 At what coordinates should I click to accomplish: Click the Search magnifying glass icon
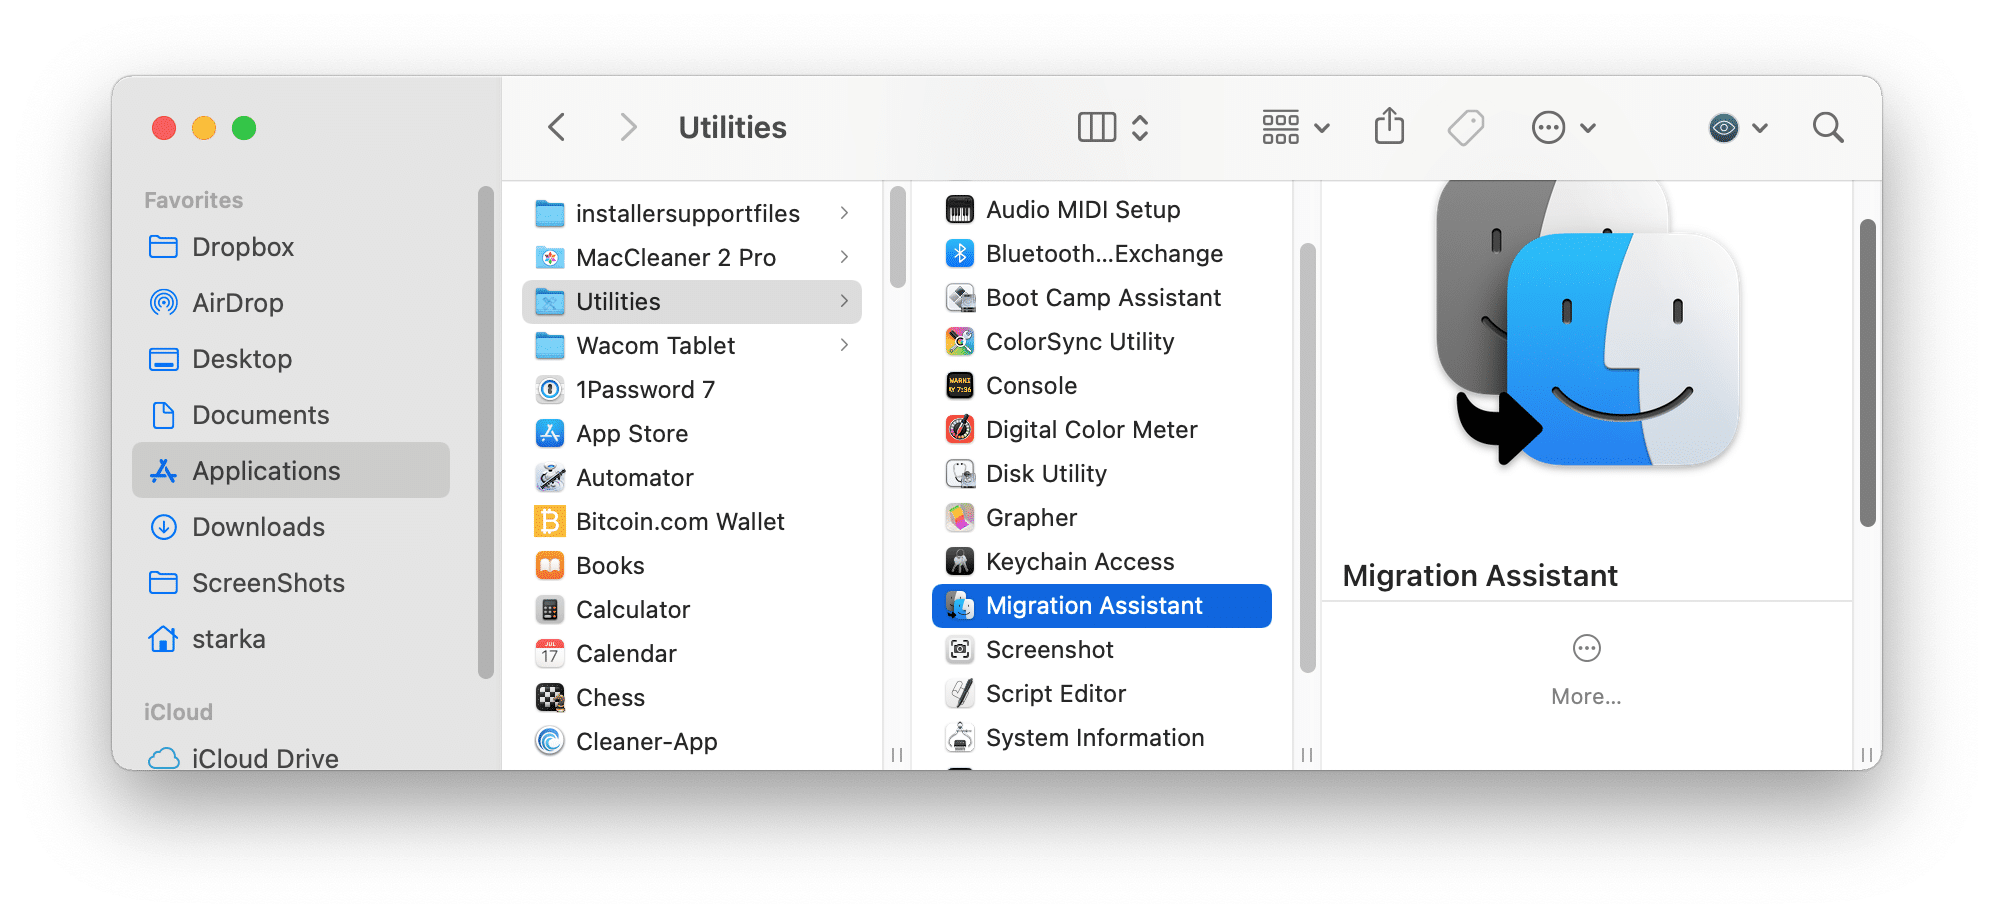[x=1828, y=128]
